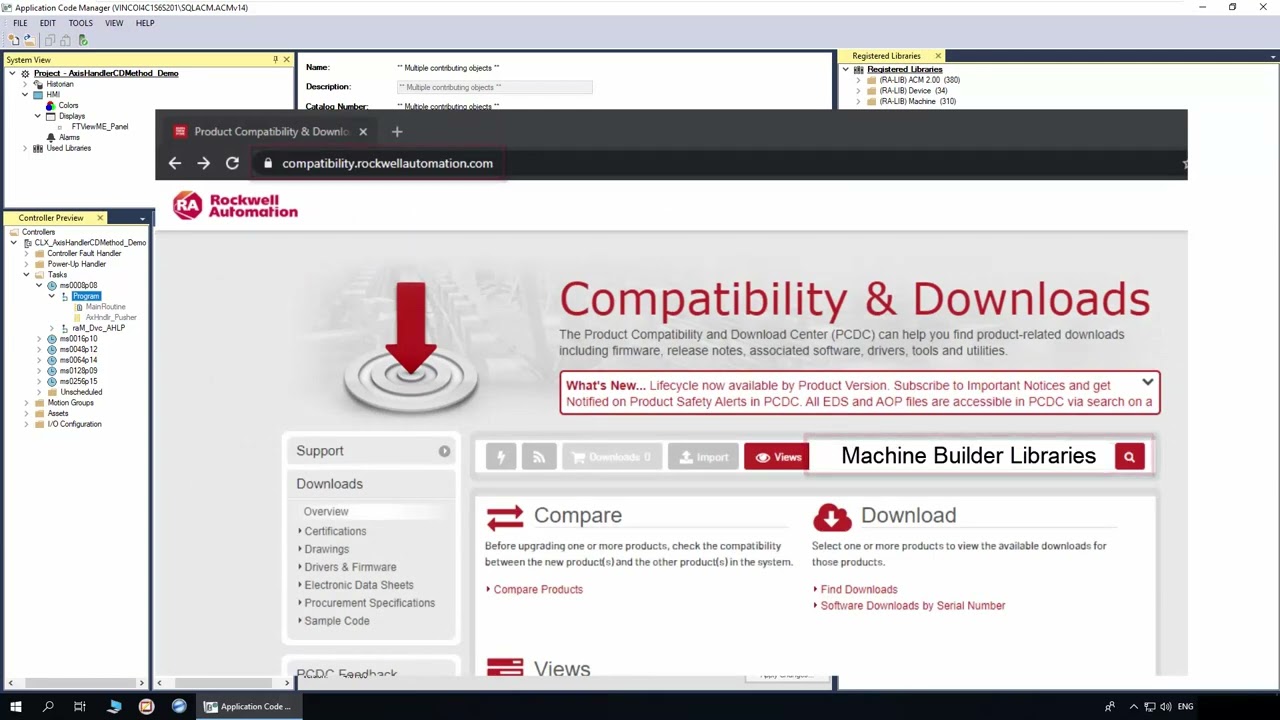Click the red search magnifier button
The image size is (1280, 720).
click(1129, 457)
